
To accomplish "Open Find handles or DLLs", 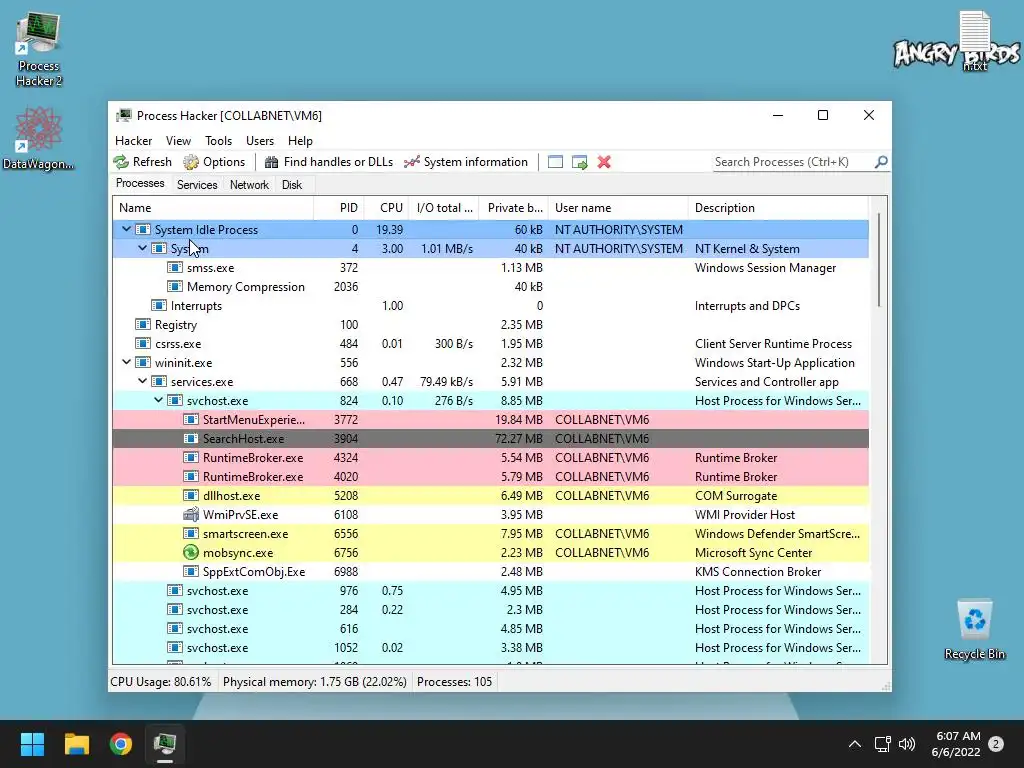I will coord(328,162).
